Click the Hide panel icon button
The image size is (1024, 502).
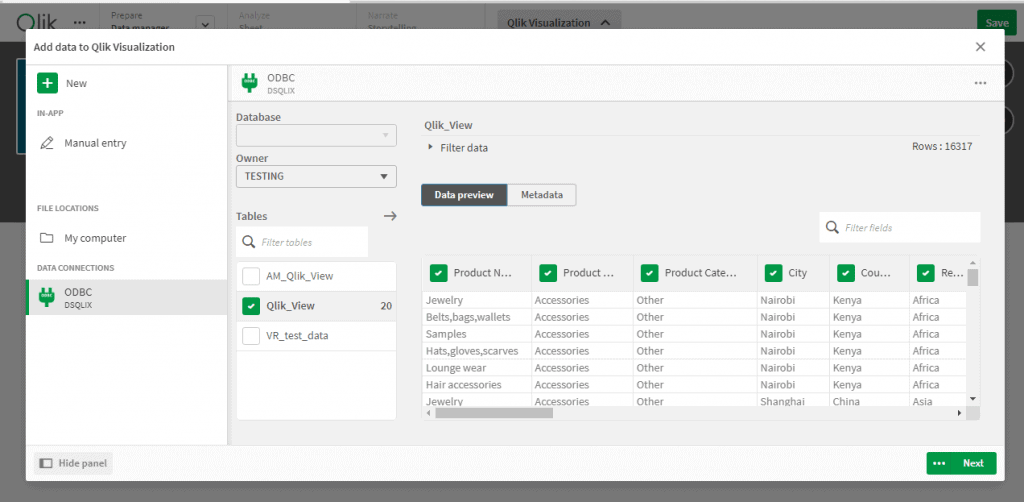pos(73,463)
